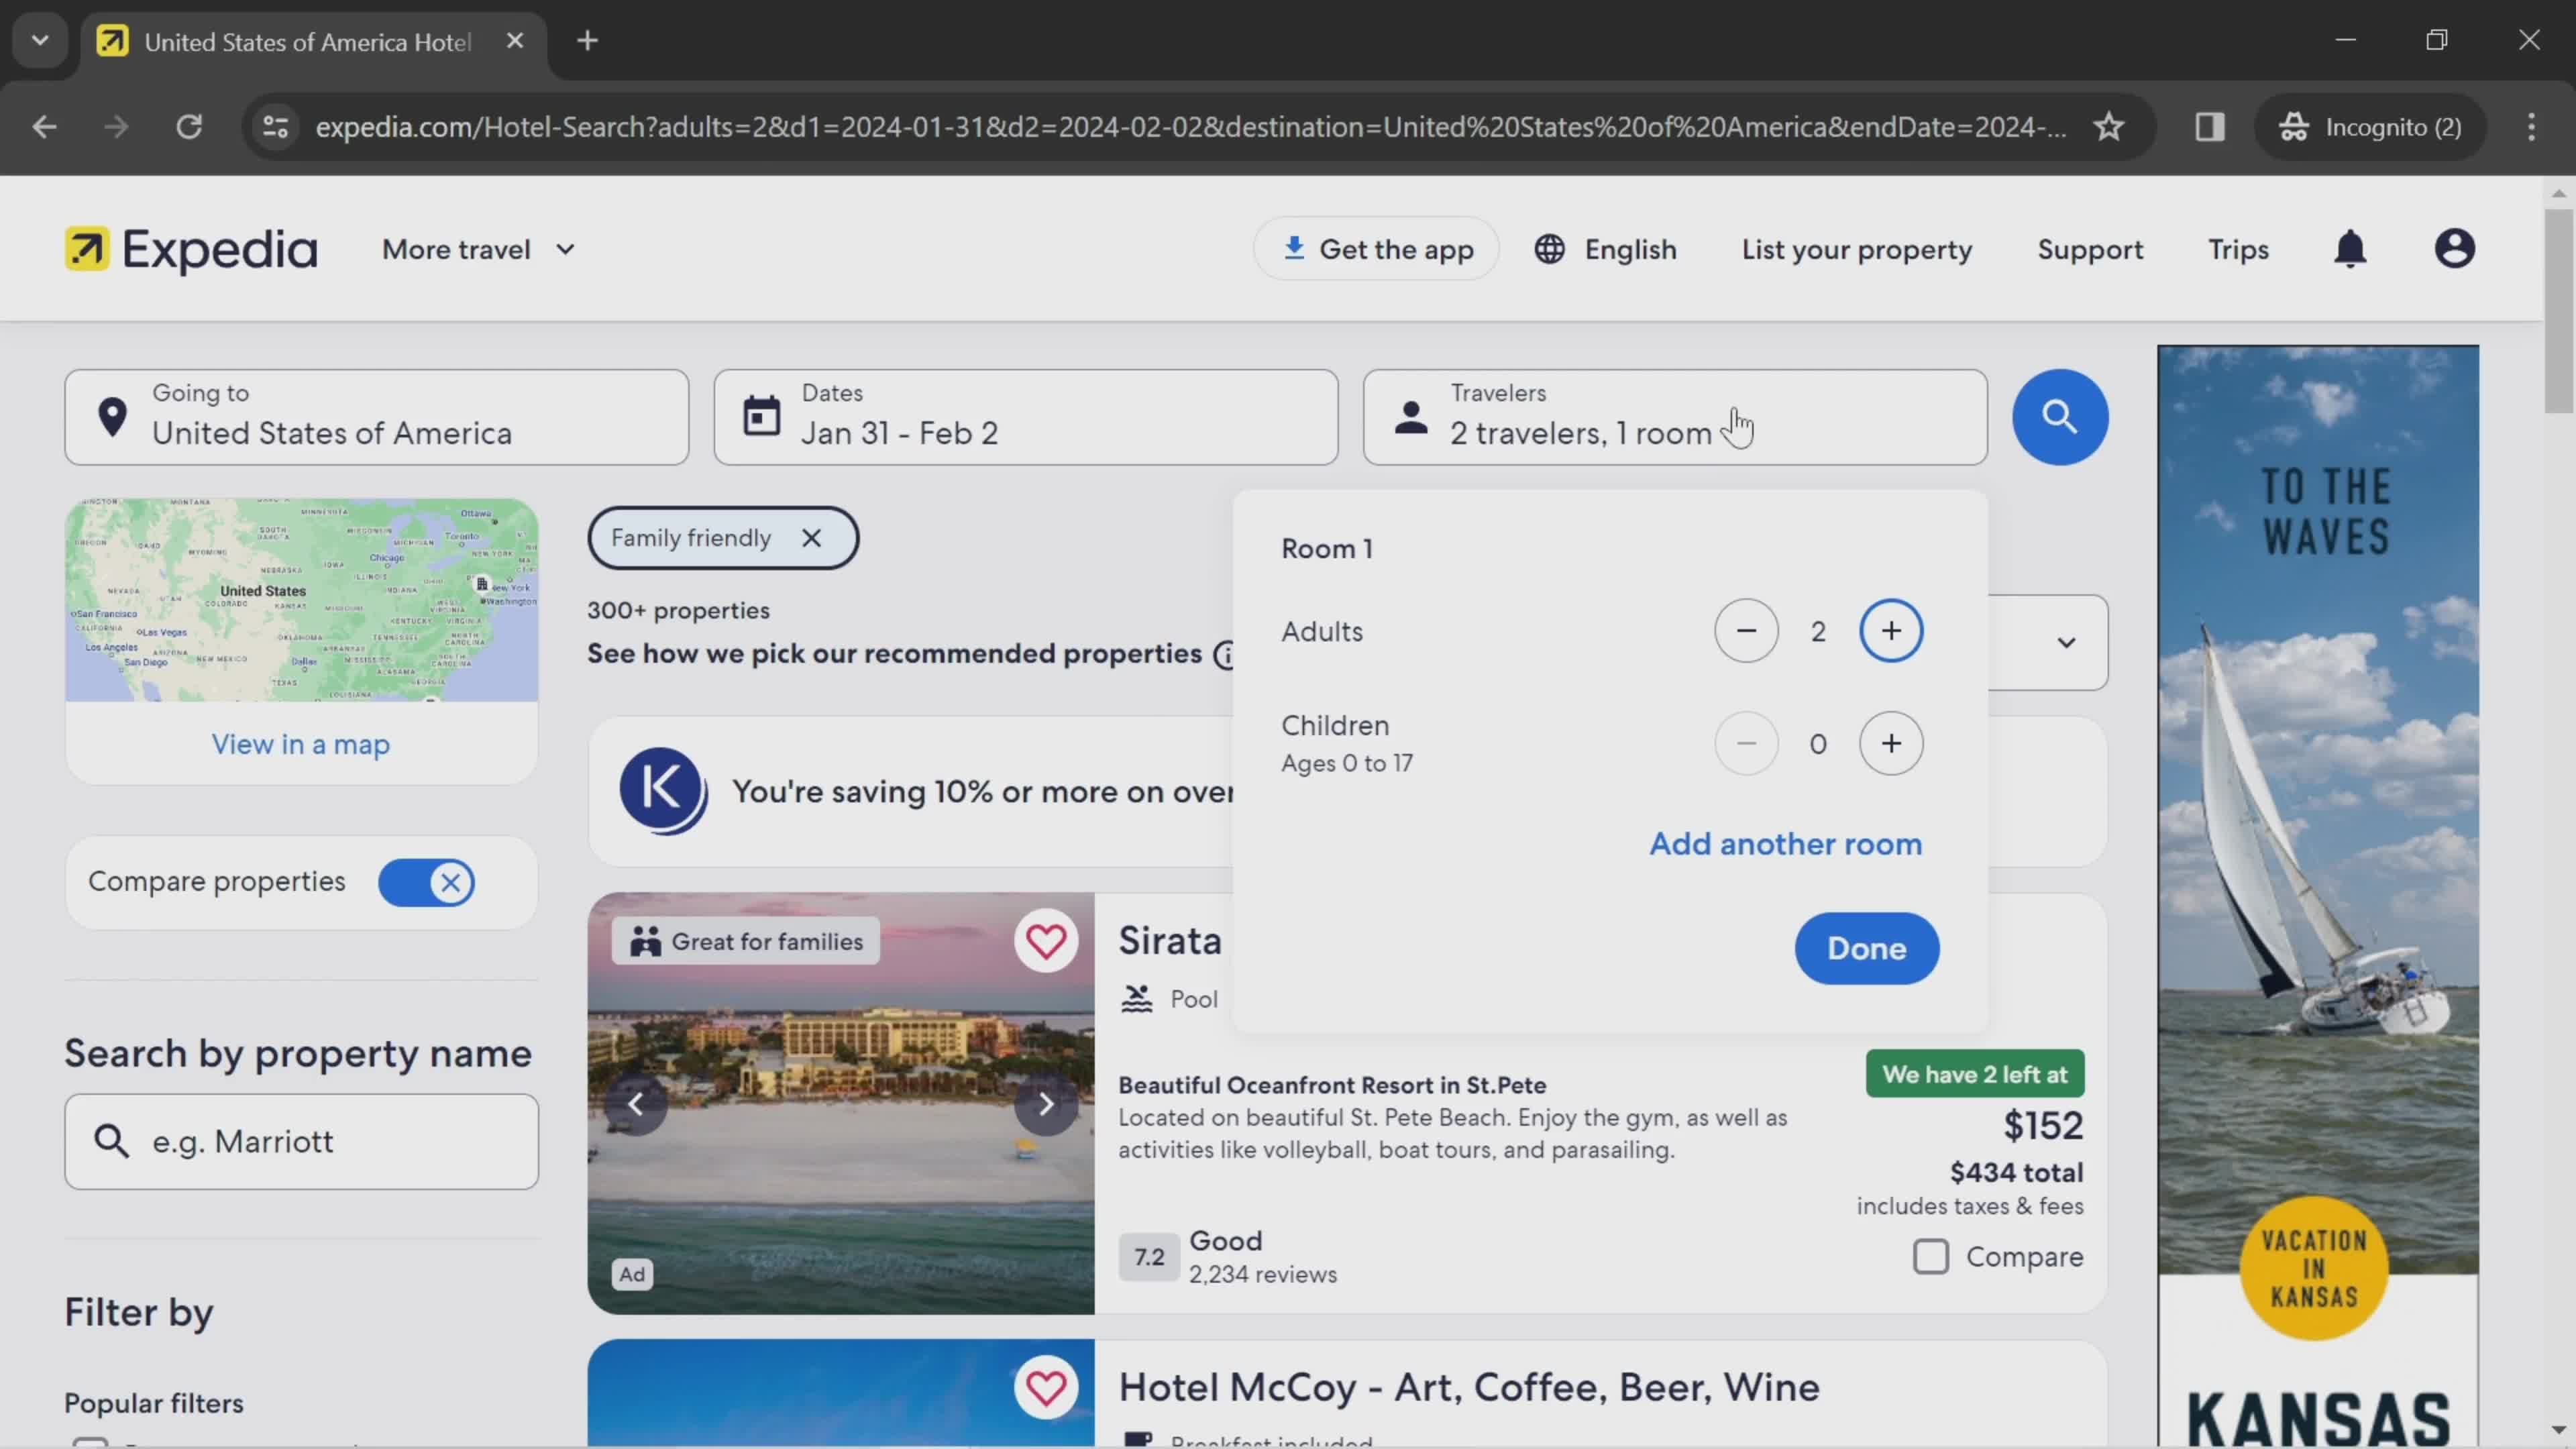This screenshot has width=2576, height=1449.
Task: Click the Expedia logo
Action: [x=191, y=249]
